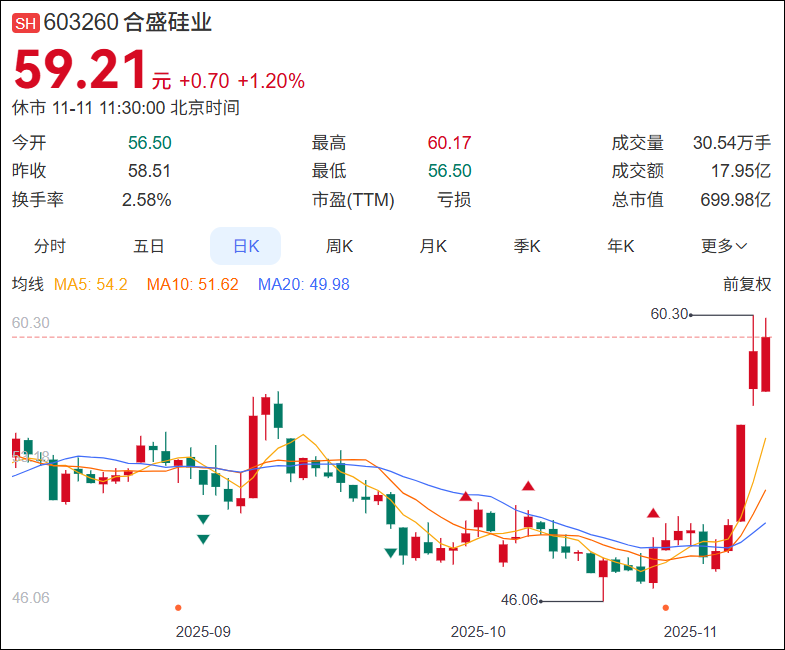Expand the 更多 dropdown menu
This screenshot has width=785, height=650.
coord(724,246)
